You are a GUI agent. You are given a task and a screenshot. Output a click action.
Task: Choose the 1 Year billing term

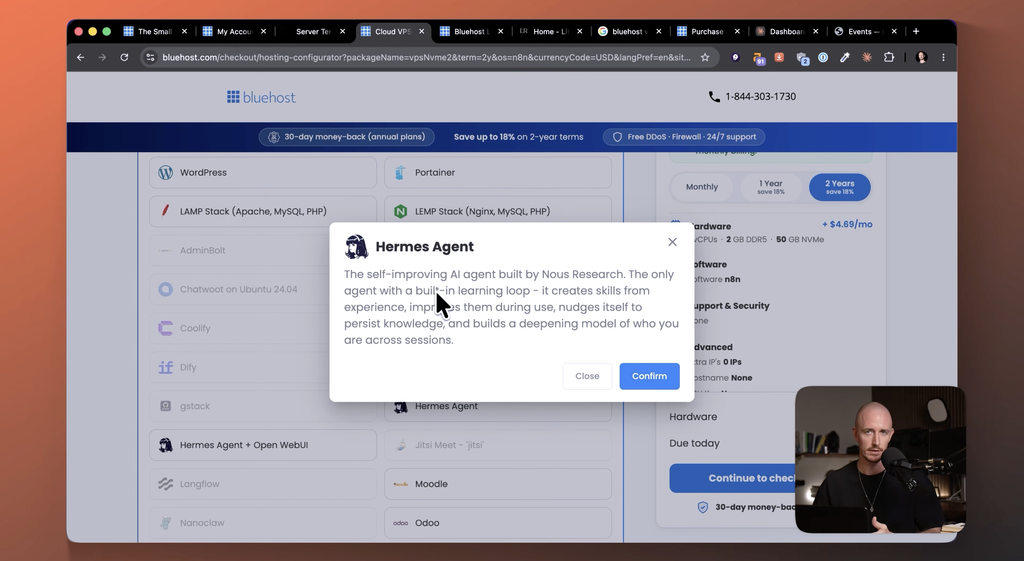tap(771, 187)
